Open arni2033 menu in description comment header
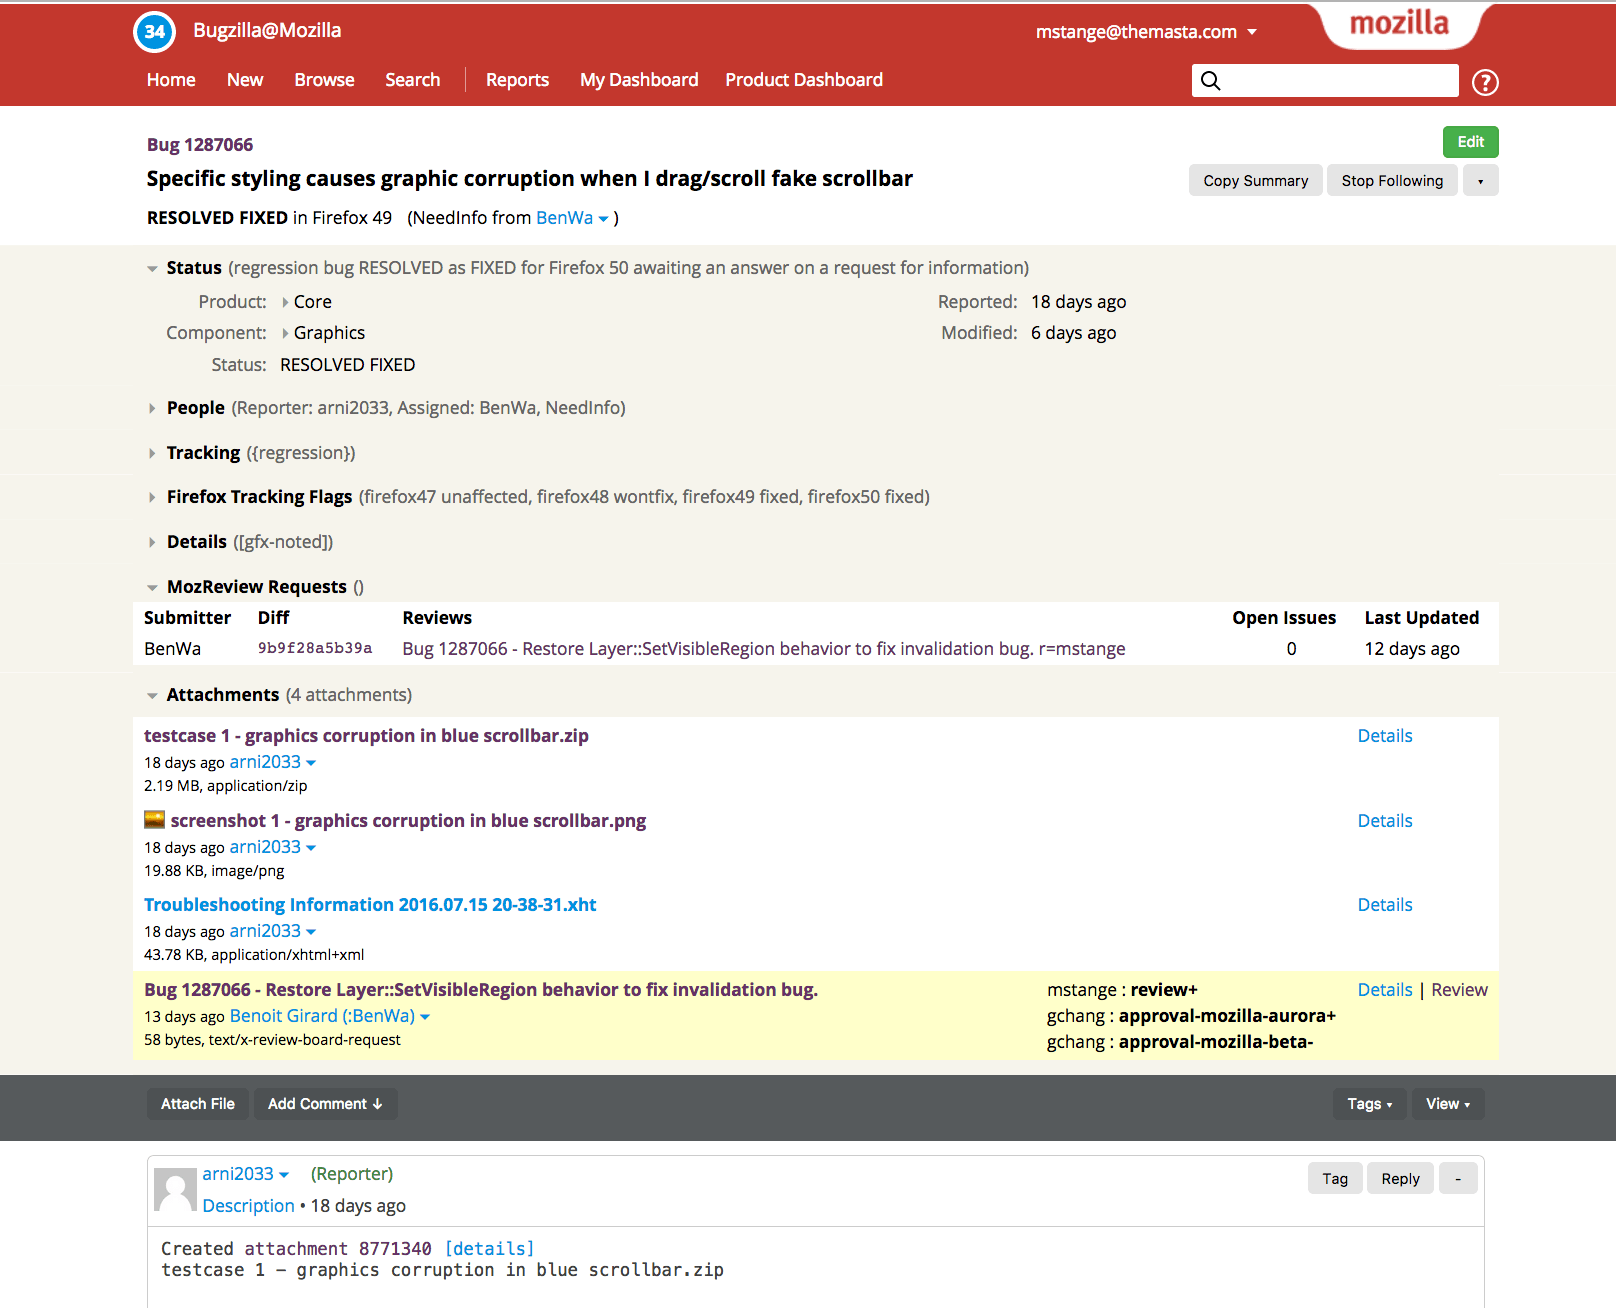The width and height of the screenshot is (1616, 1308). pos(246,1174)
